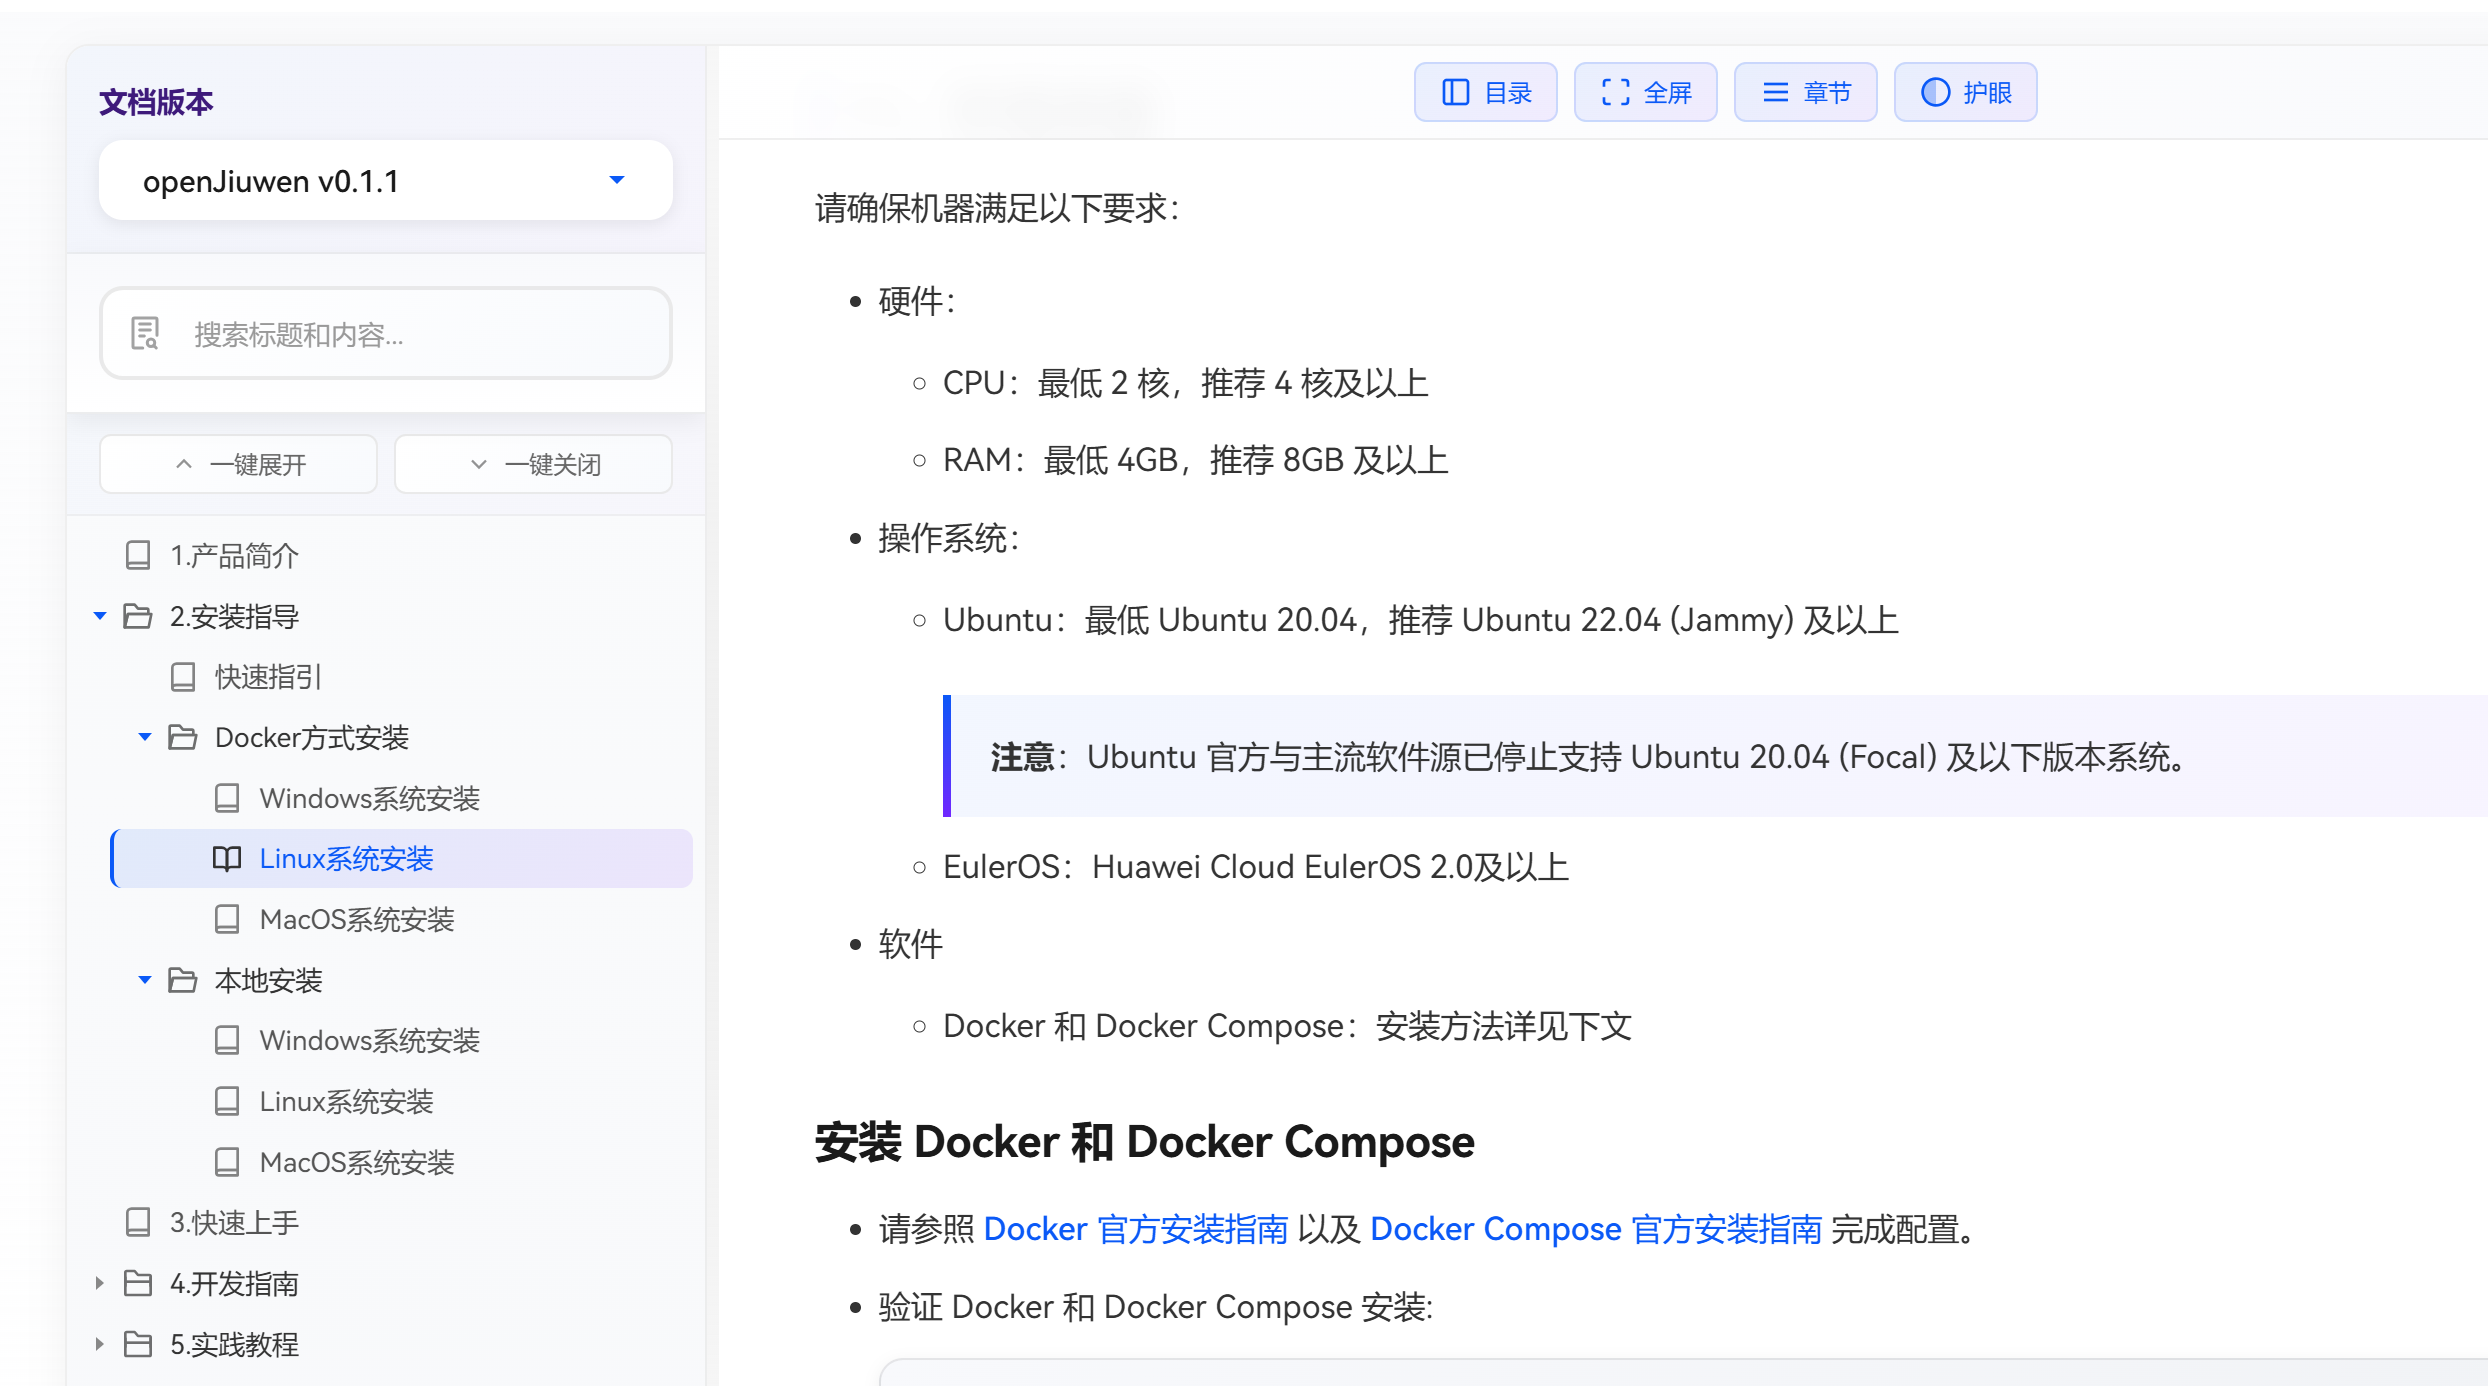Click the search icon in the sidebar search box
2488x1386 pixels.
[145, 334]
